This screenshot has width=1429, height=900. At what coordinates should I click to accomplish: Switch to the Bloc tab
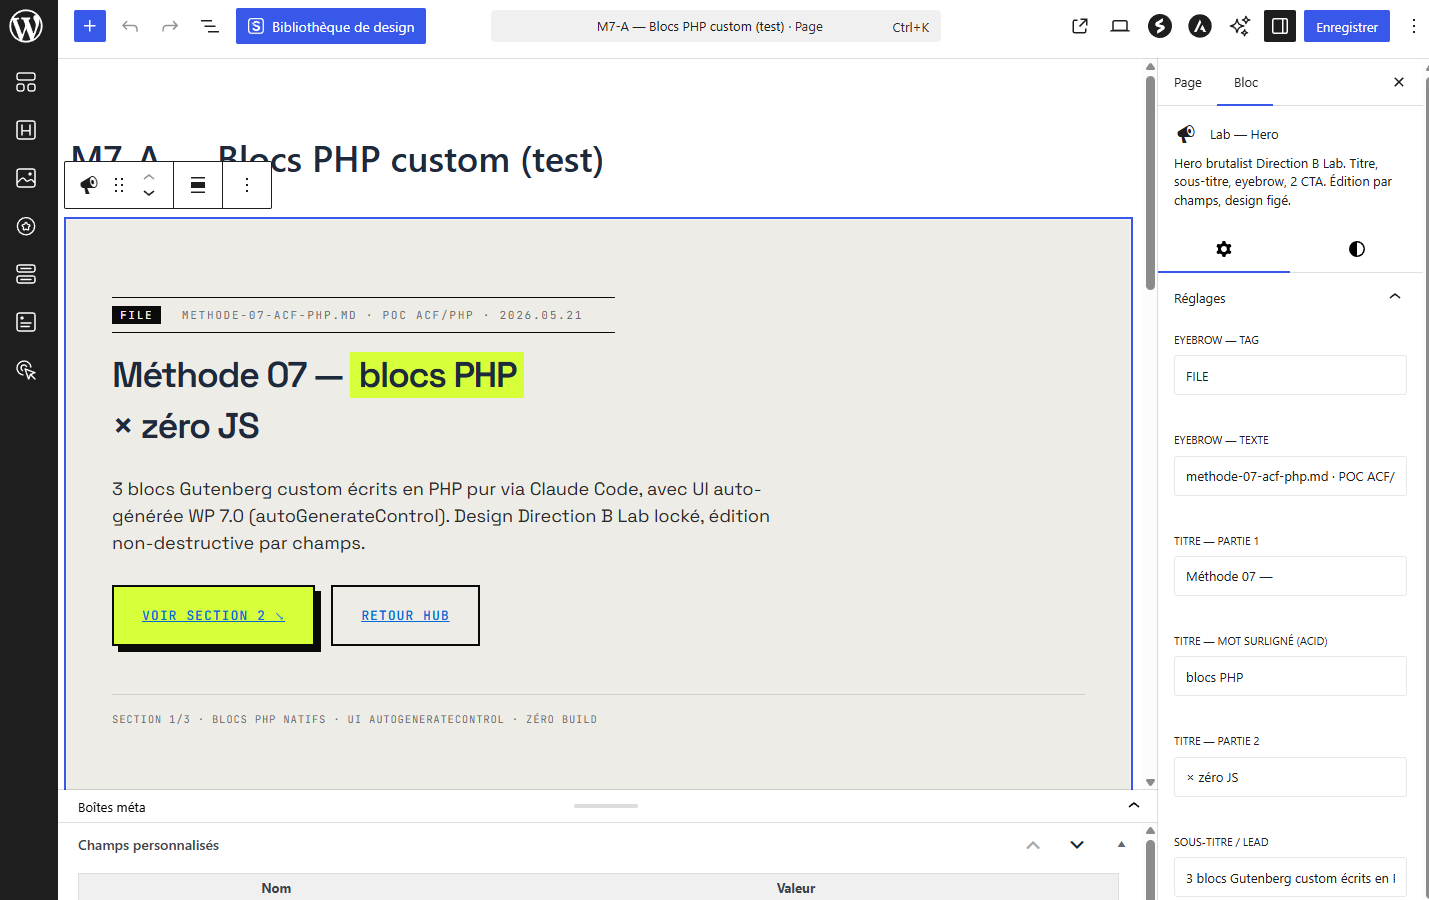point(1245,83)
